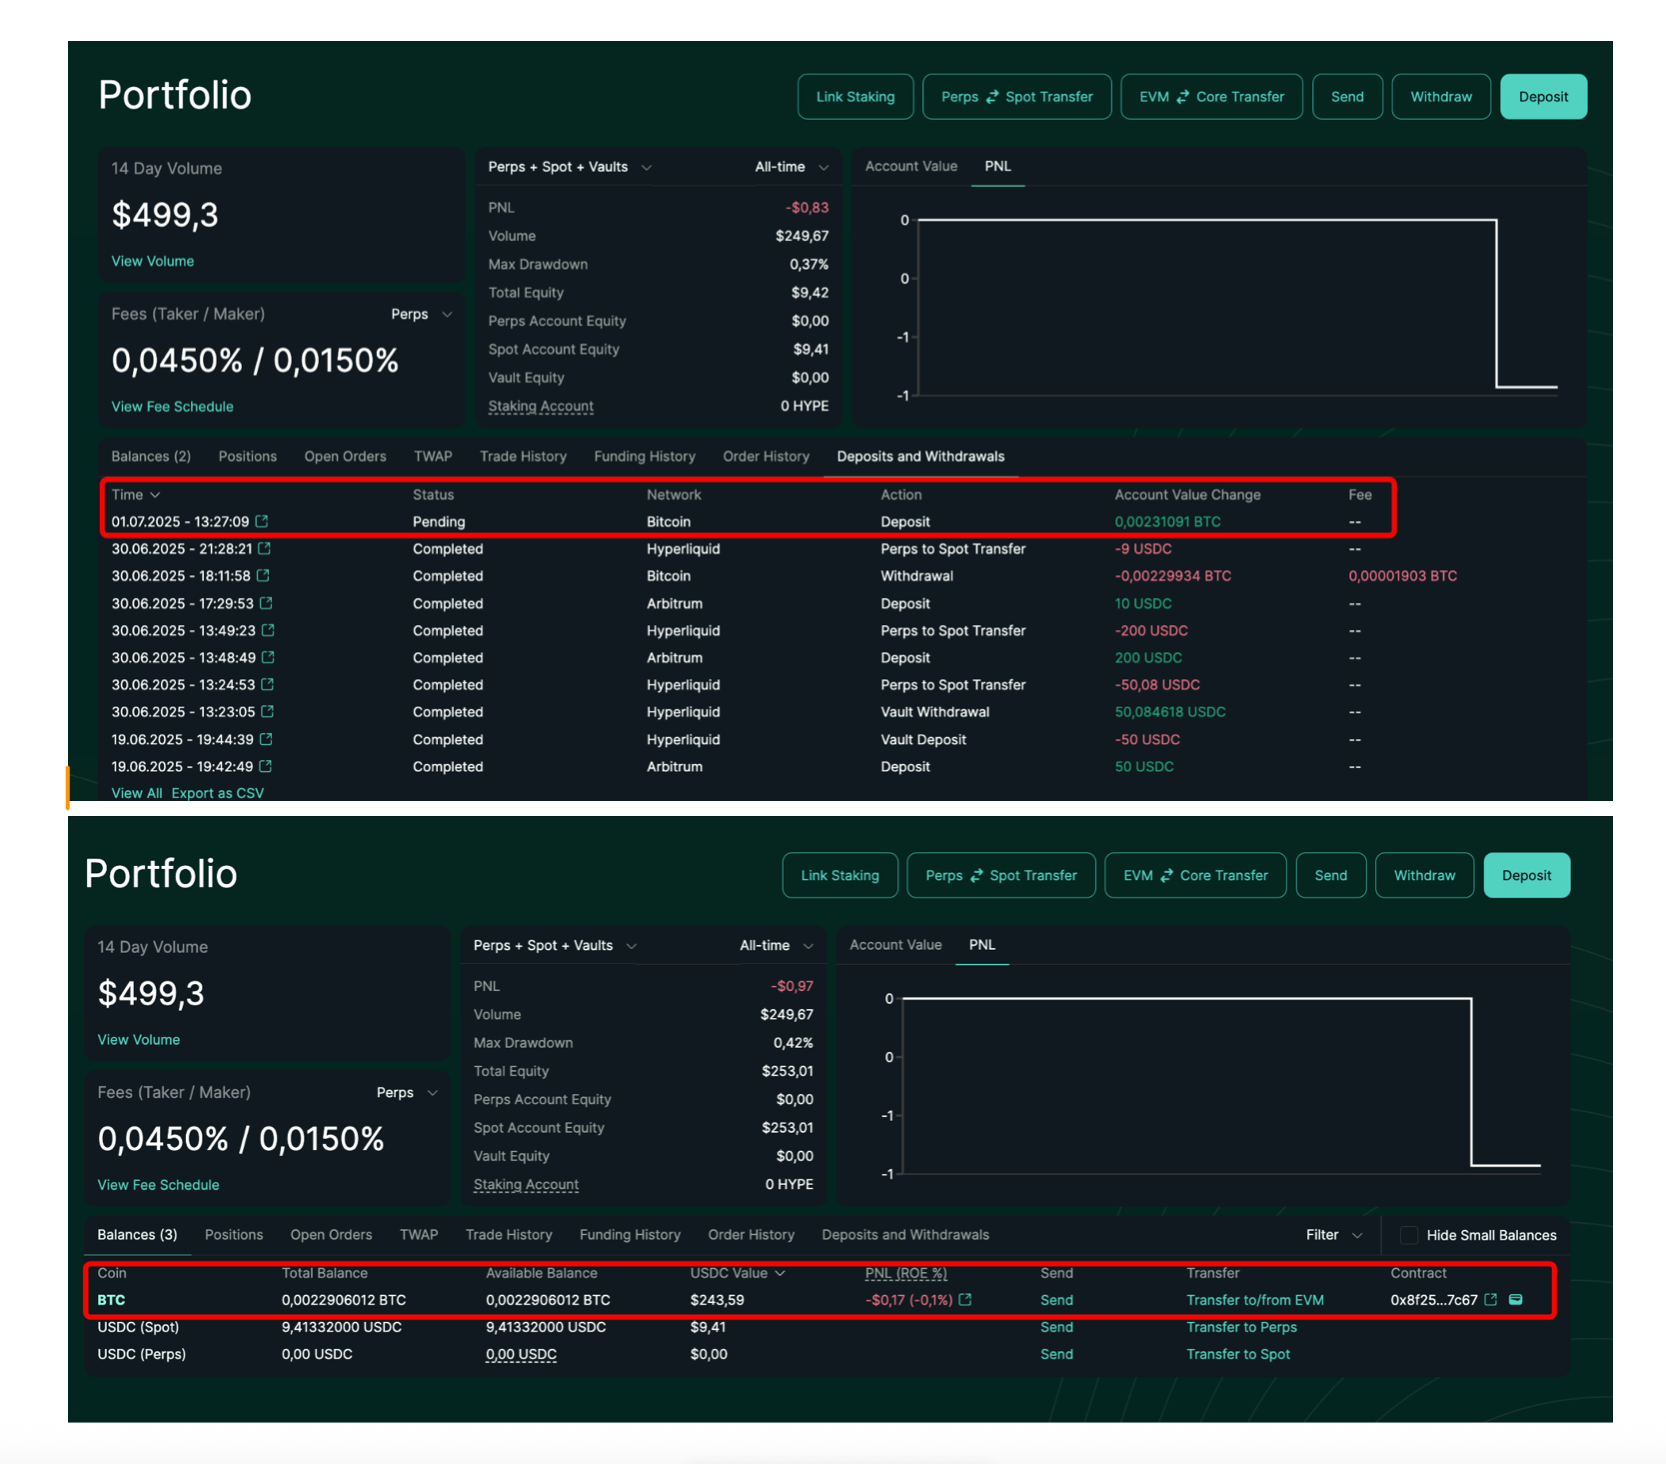Enable Hide Small Balances checkbox

[x=1409, y=1235]
